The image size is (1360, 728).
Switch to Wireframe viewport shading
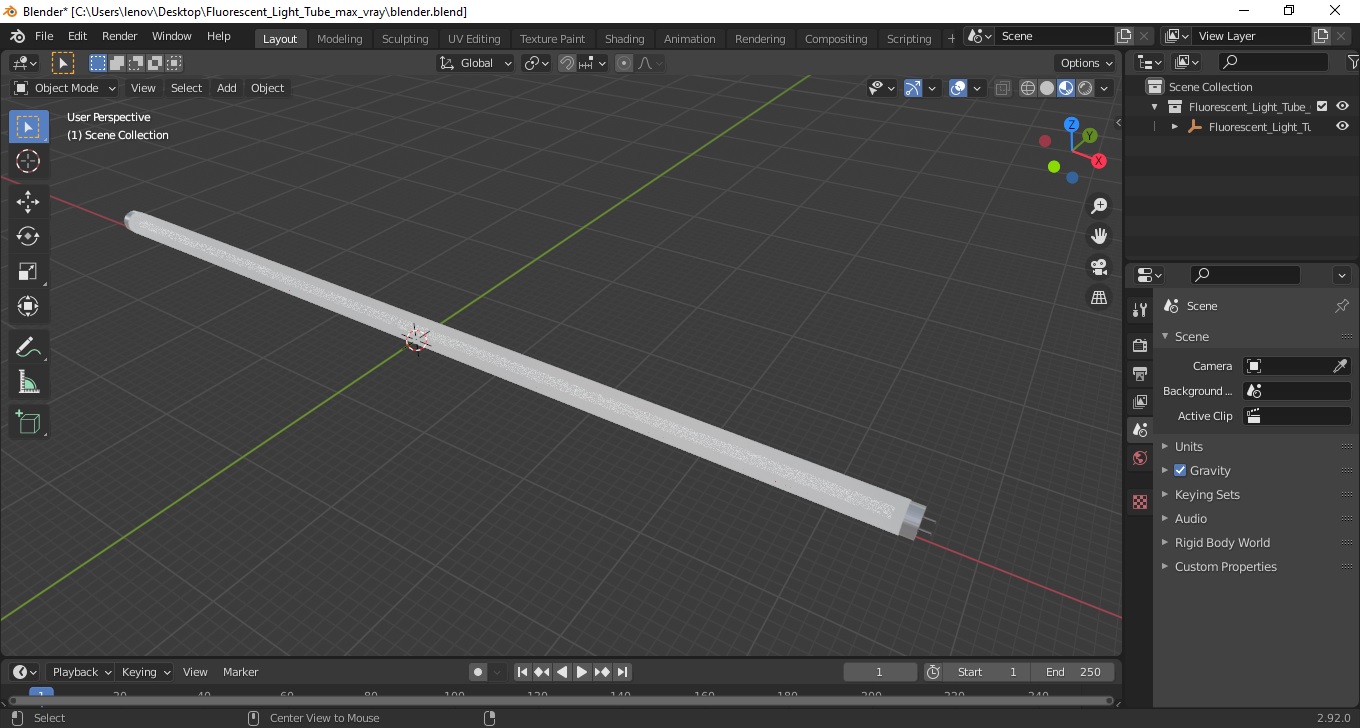1028,88
